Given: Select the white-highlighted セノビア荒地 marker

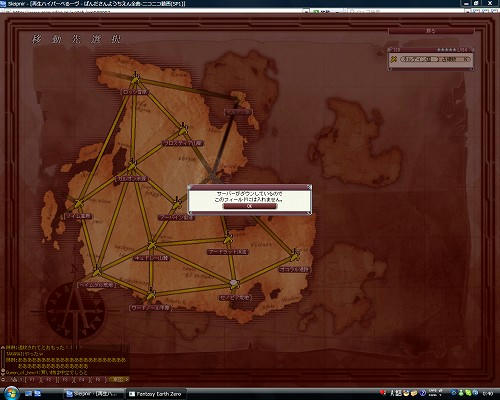Looking at the screenshot, I should click(234, 284).
